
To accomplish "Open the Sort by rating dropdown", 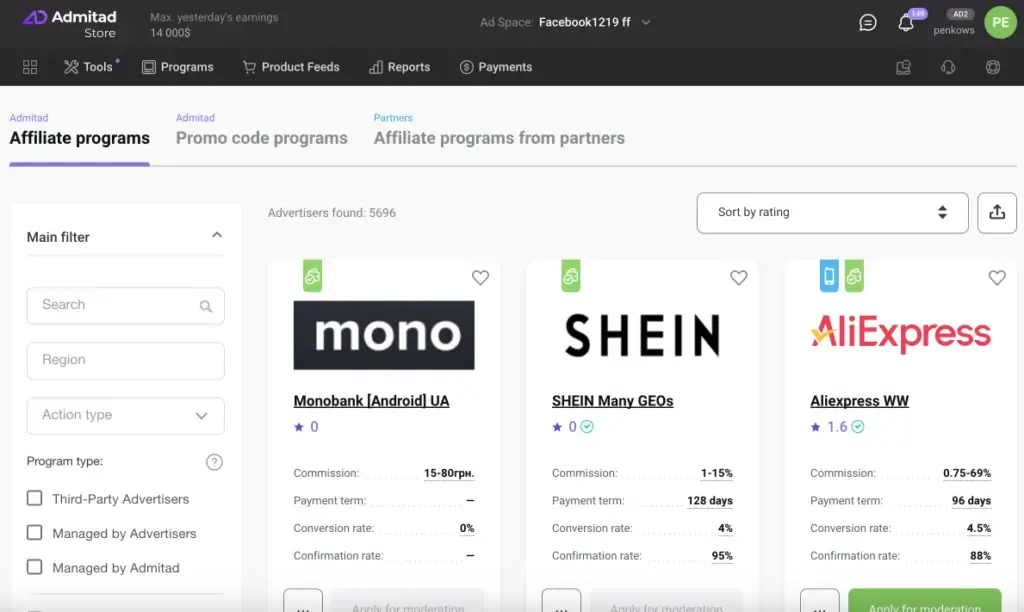I will [832, 212].
